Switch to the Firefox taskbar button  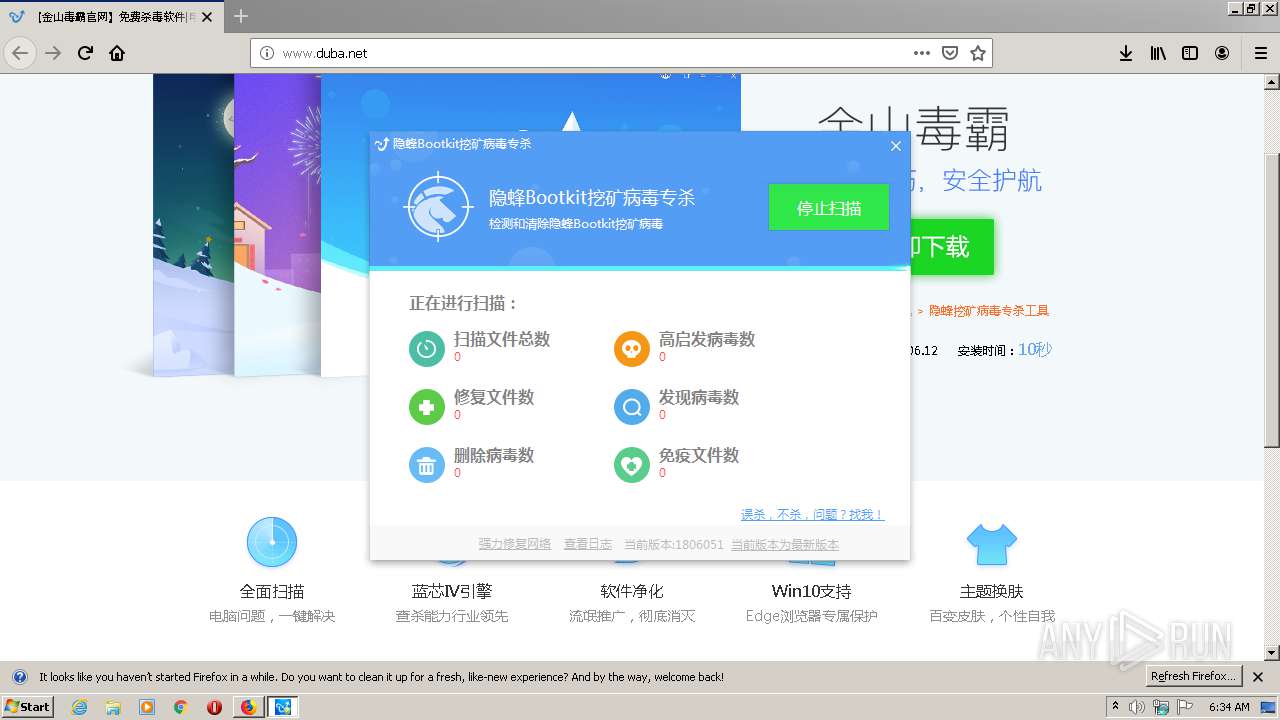coord(248,707)
